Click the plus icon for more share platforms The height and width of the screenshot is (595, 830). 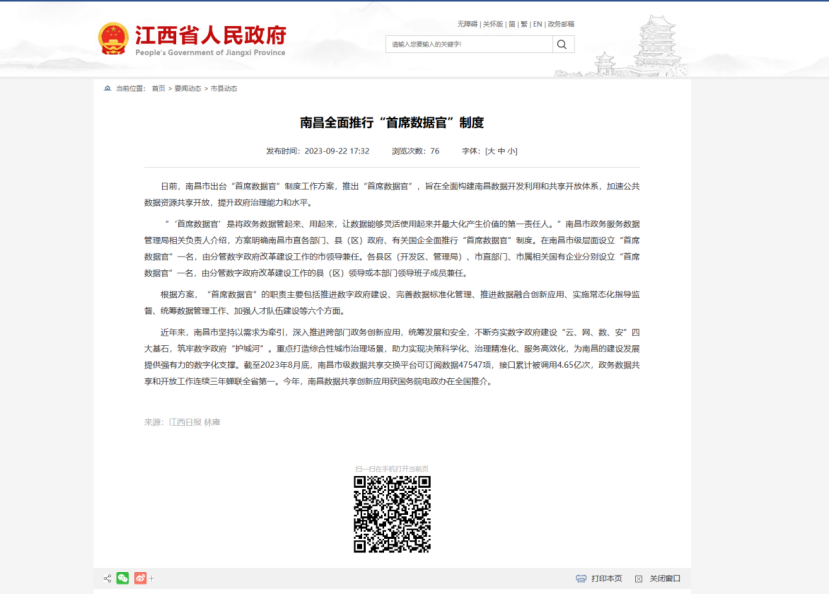click(151, 577)
